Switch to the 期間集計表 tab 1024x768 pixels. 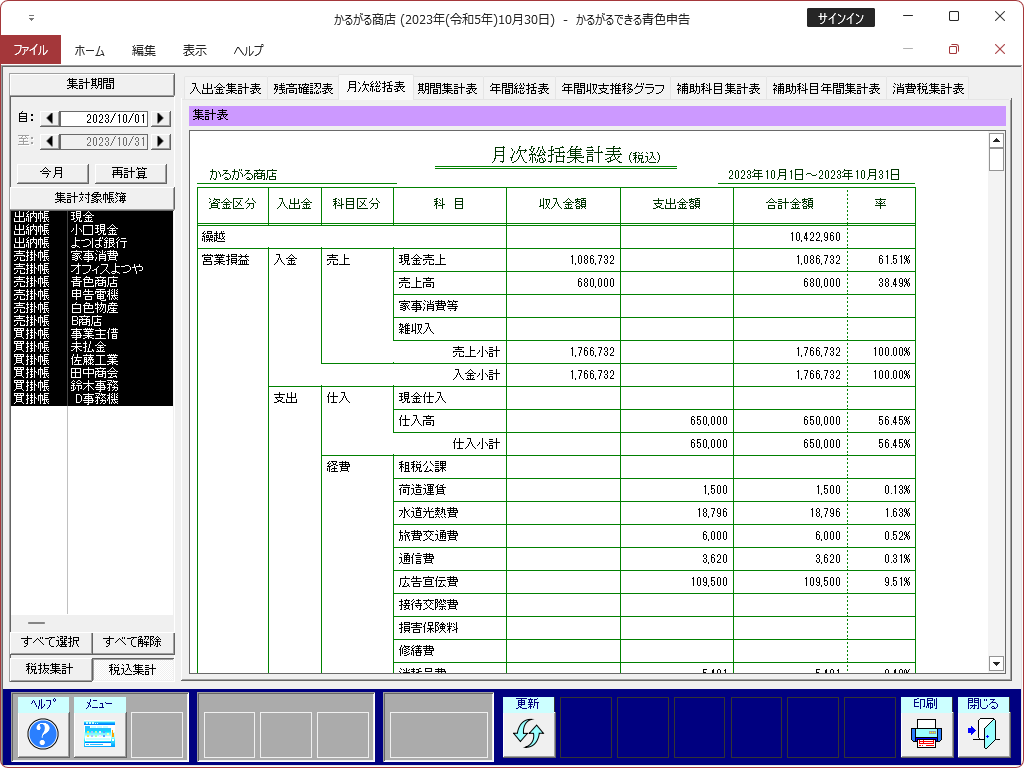(x=447, y=89)
